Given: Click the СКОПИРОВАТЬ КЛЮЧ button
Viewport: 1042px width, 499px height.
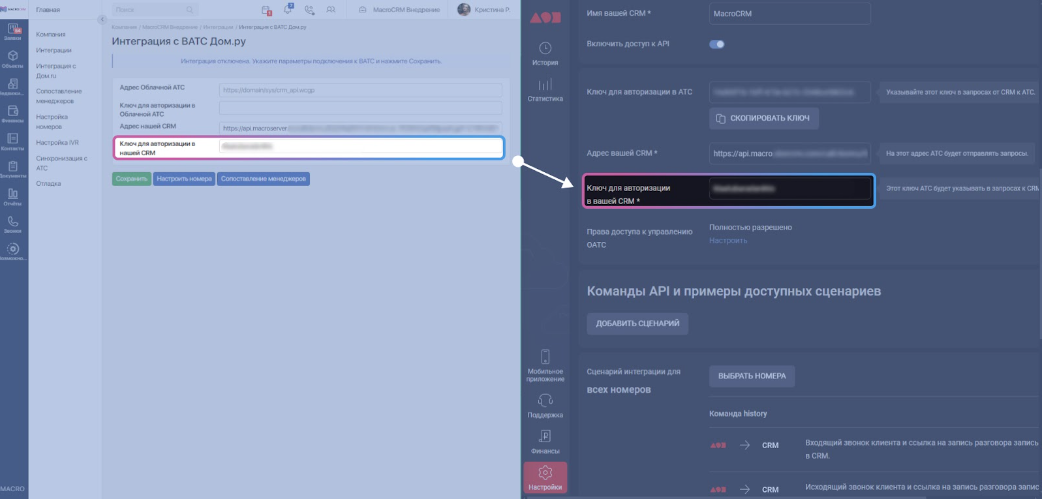Looking at the screenshot, I should coord(764,118).
